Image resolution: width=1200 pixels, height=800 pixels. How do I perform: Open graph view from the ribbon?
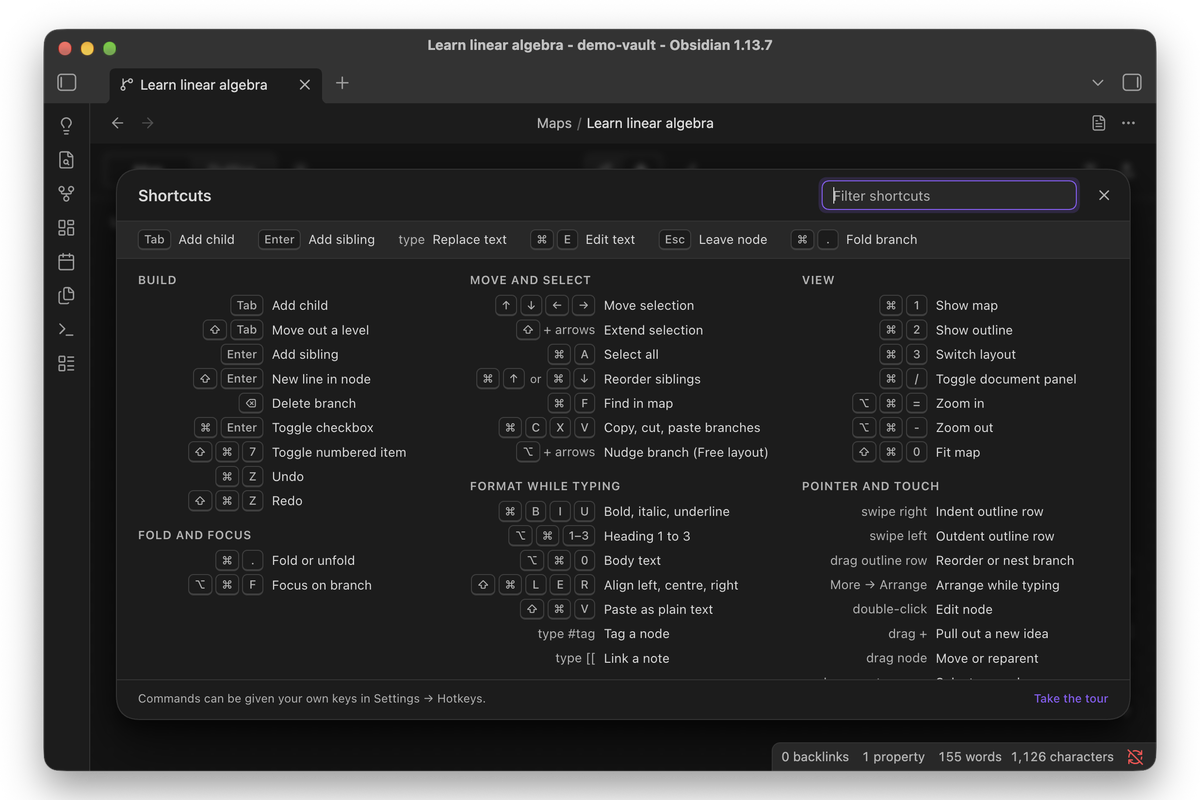(x=66, y=194)
